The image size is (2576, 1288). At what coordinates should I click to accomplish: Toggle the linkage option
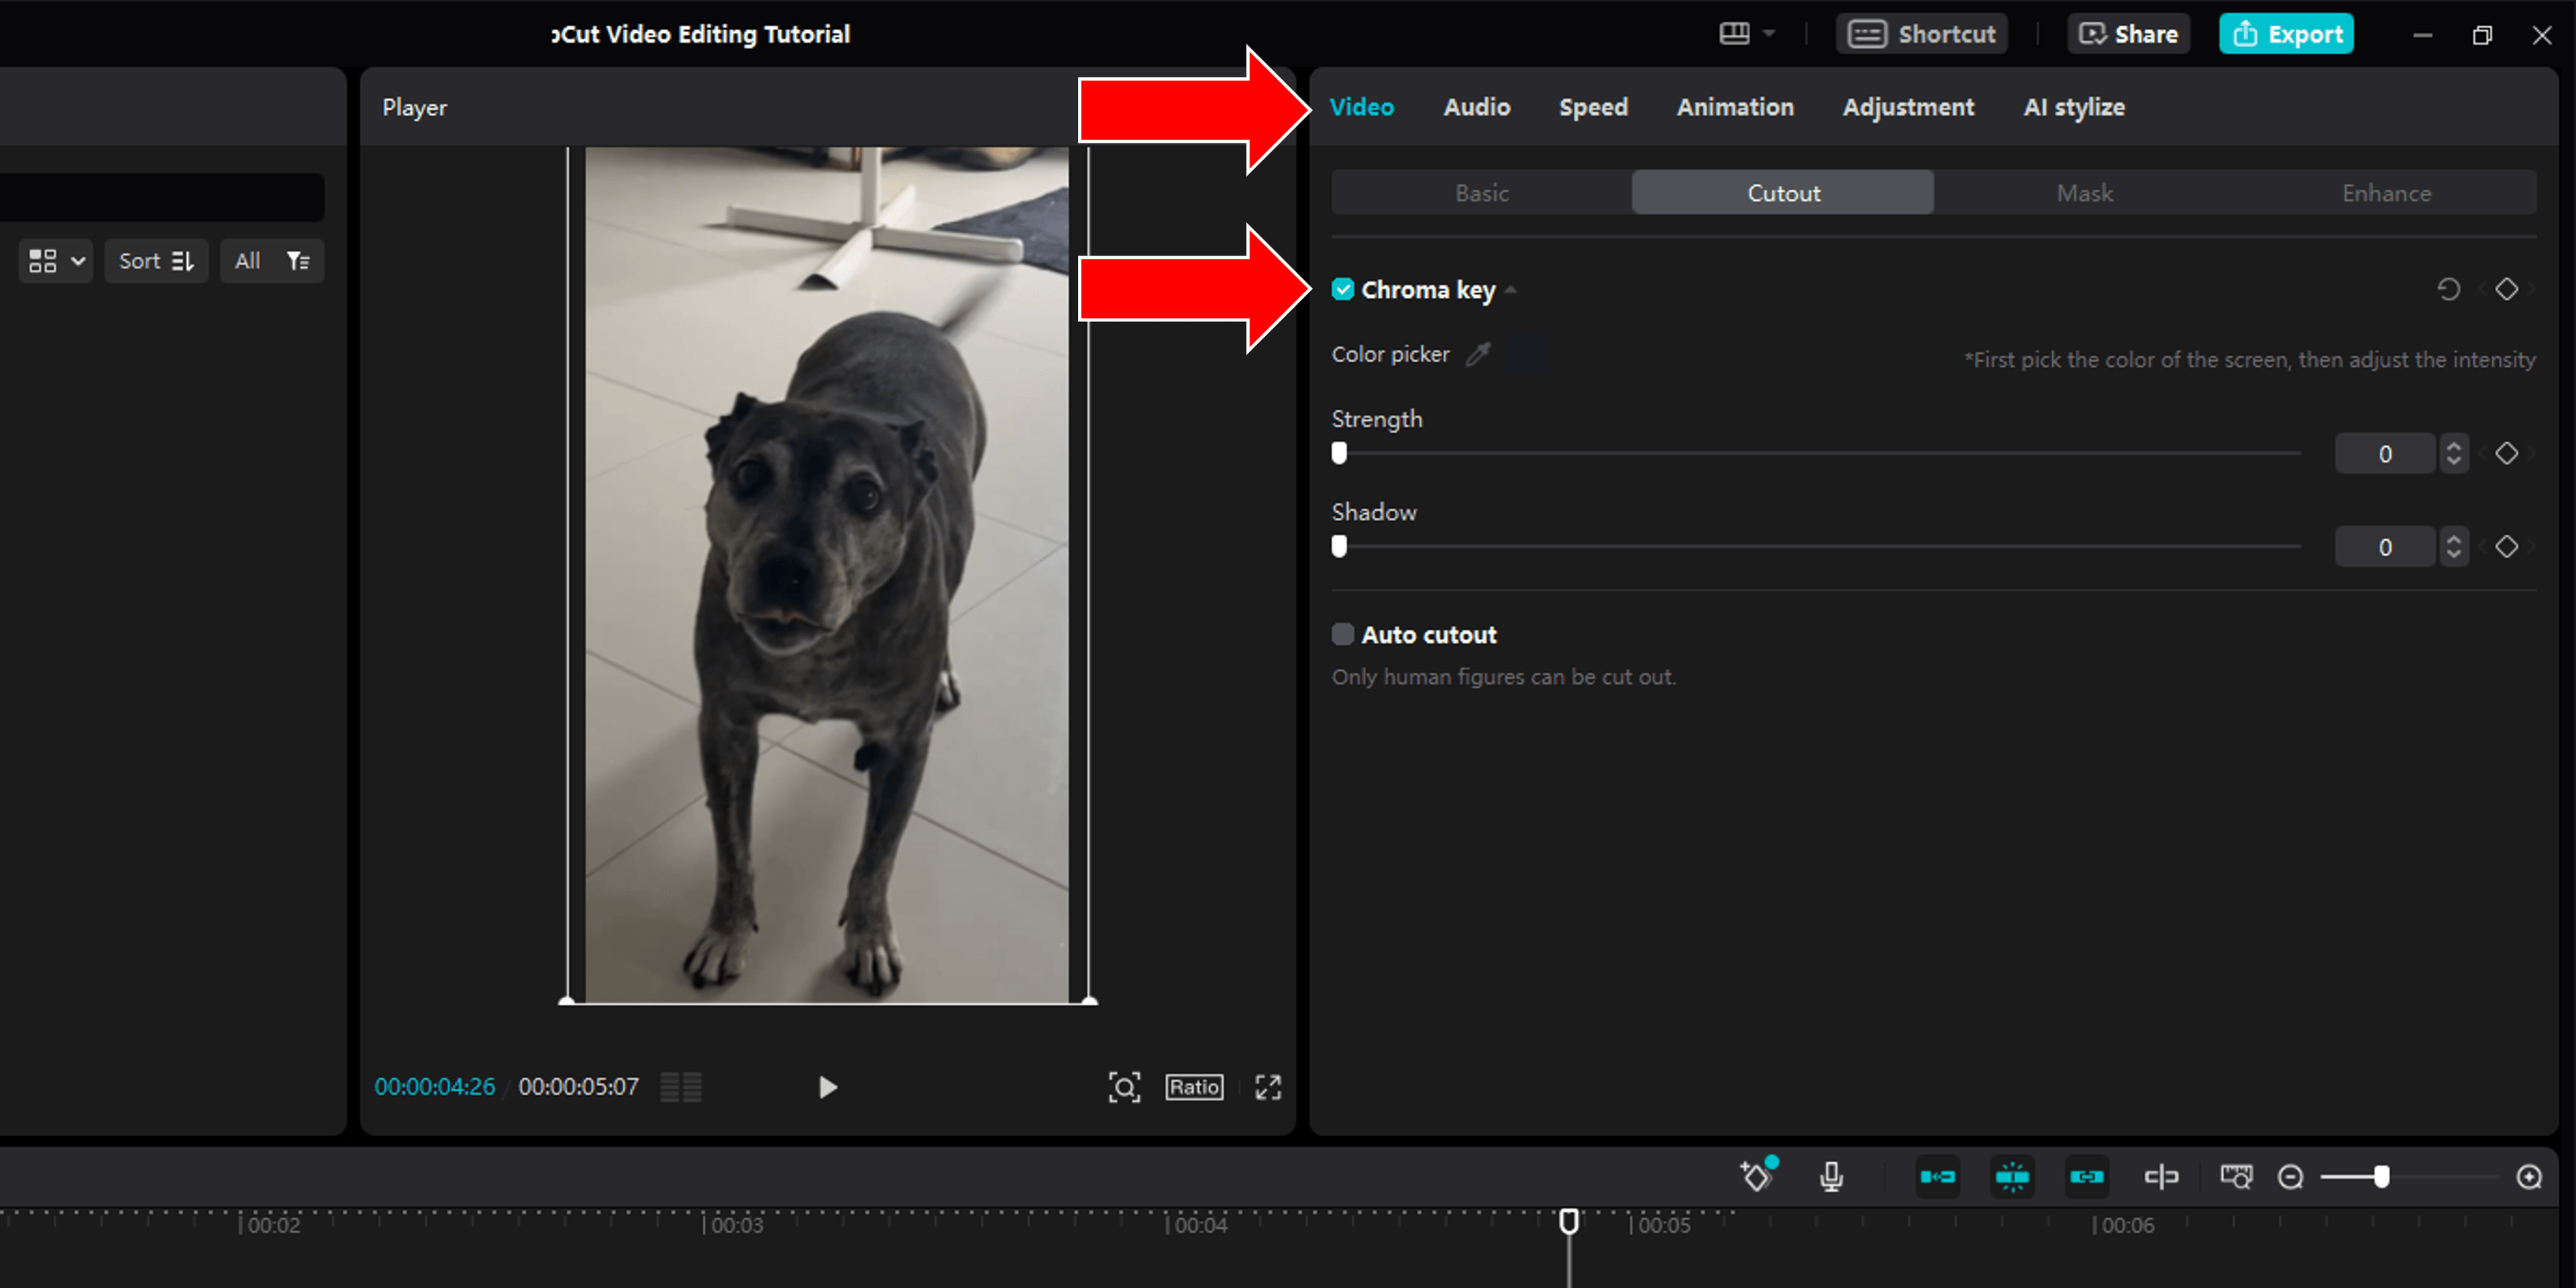(2086, 1177)
